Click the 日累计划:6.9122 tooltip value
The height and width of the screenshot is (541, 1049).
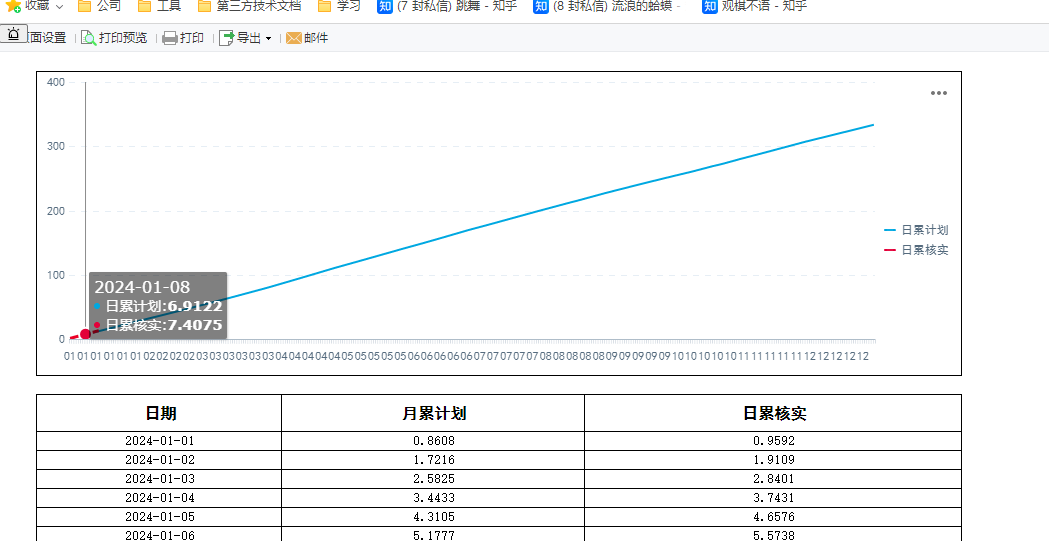point(158,306)
